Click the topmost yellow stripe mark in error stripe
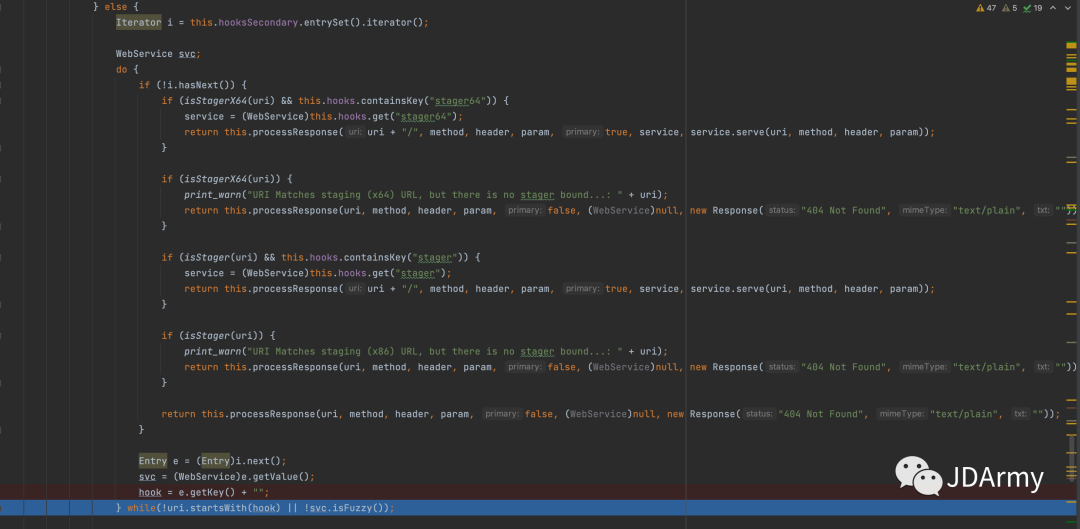The width and height of the screenshot is (1080, 529). point(1071,45)
